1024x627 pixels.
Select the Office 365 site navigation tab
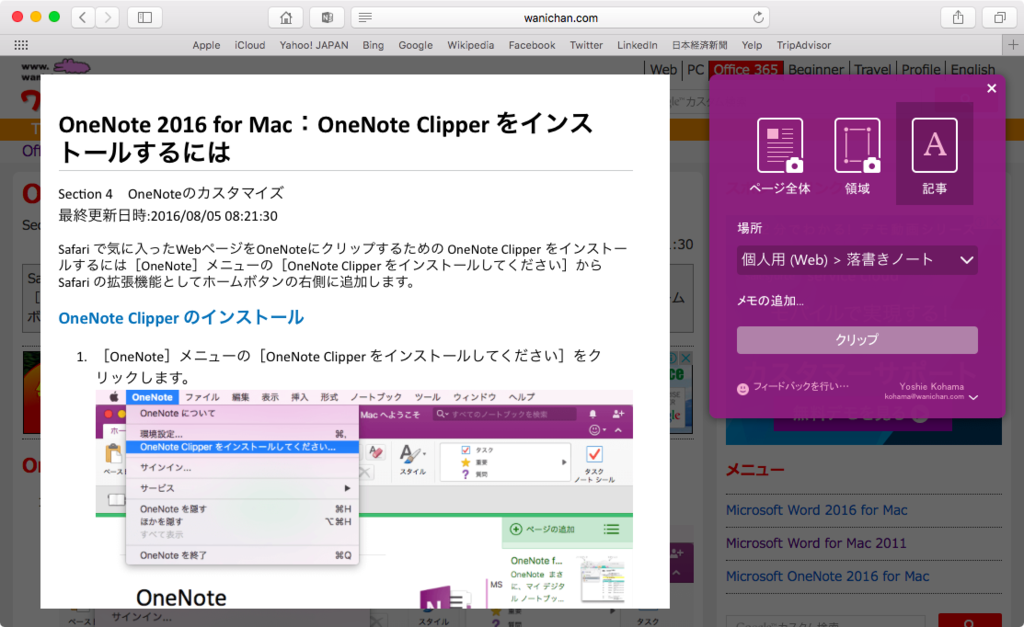pyautogui.click(x=744, y=70)
